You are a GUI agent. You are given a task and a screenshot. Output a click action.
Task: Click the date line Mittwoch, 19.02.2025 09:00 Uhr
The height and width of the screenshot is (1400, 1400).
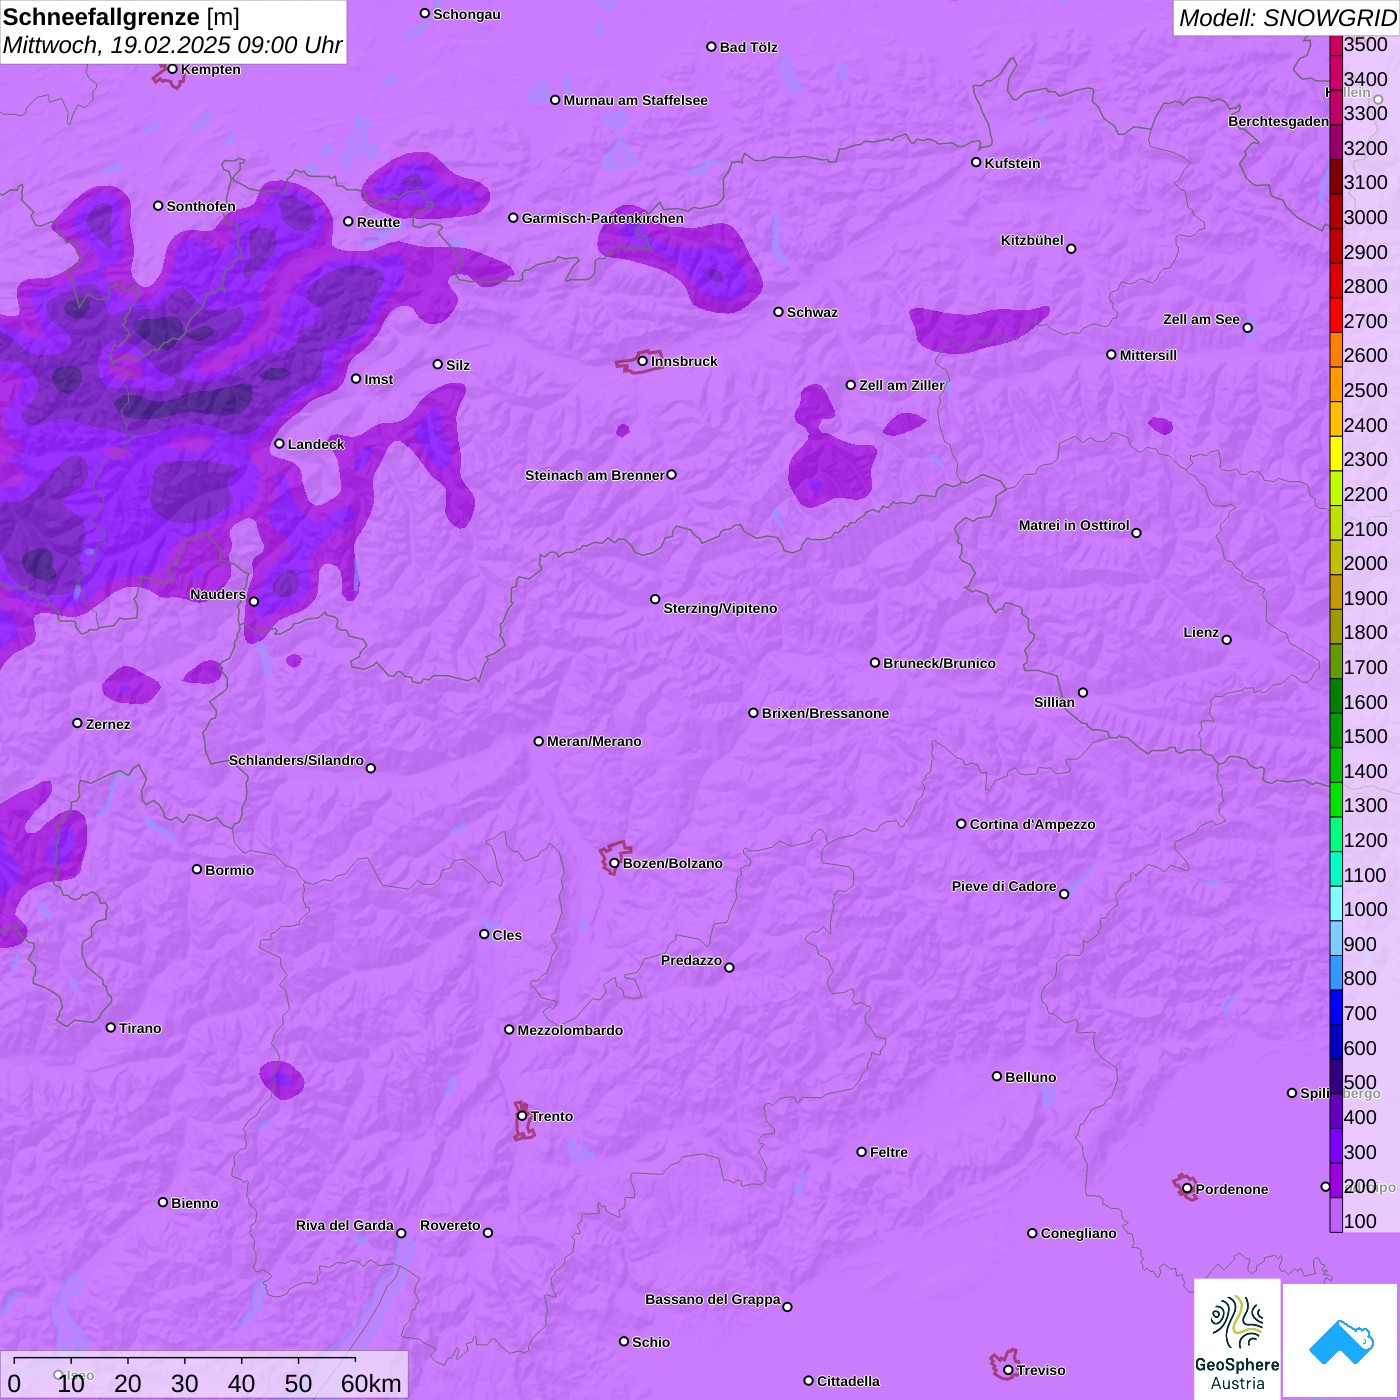(172, 45)
